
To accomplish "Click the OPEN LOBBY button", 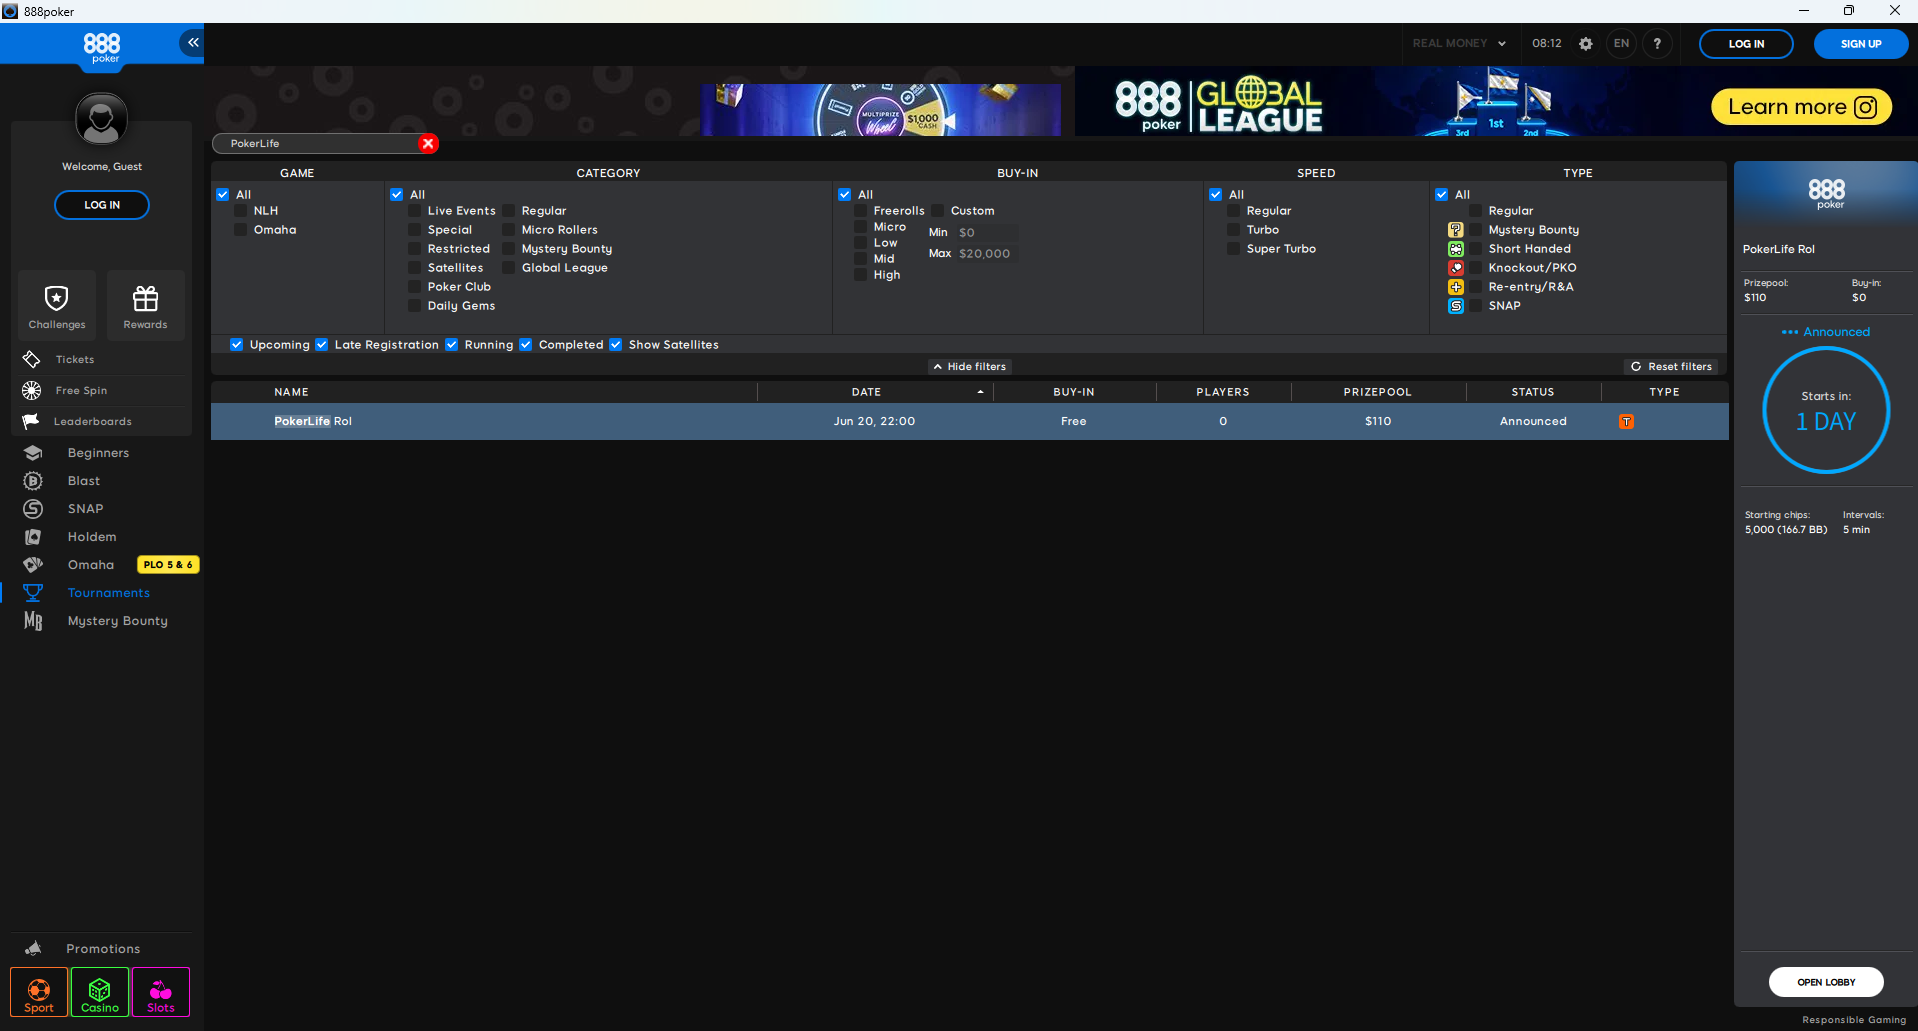I will coord(1826,982).
